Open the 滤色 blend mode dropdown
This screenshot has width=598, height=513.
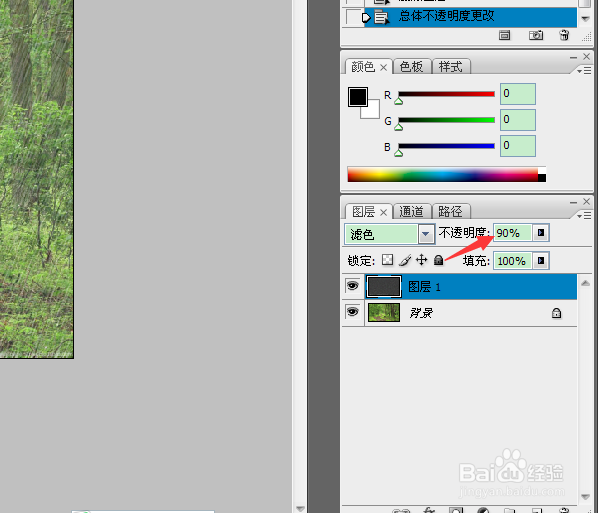(x=426, y=234)
